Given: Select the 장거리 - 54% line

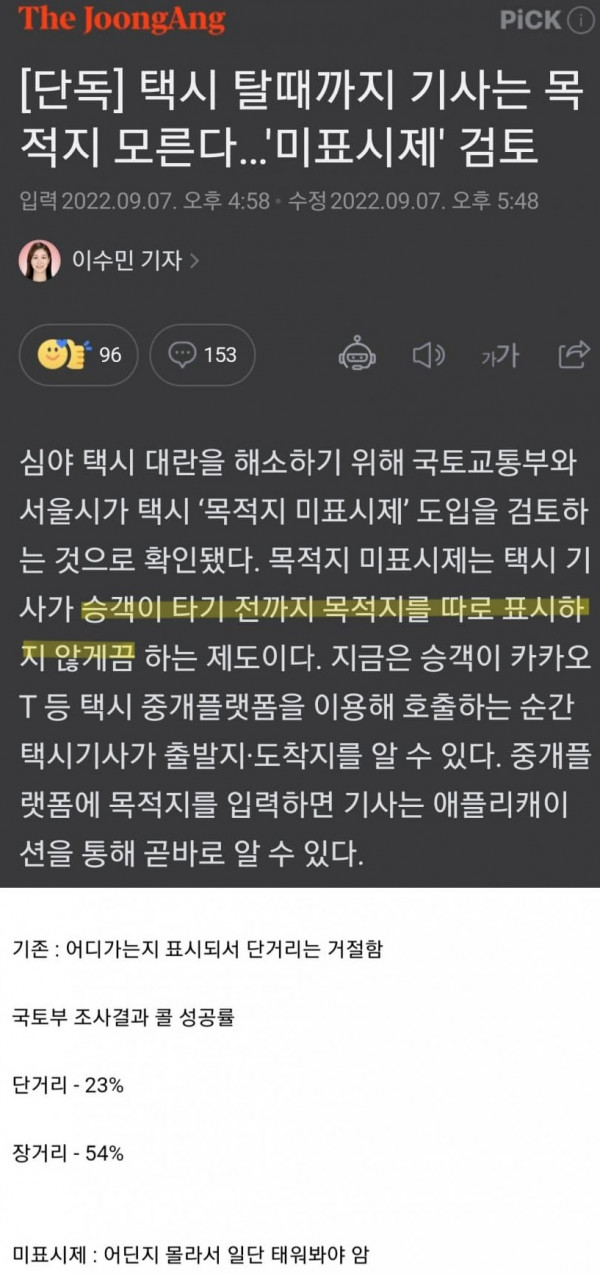Looking at the screenshot, I should coord(68,1153).
